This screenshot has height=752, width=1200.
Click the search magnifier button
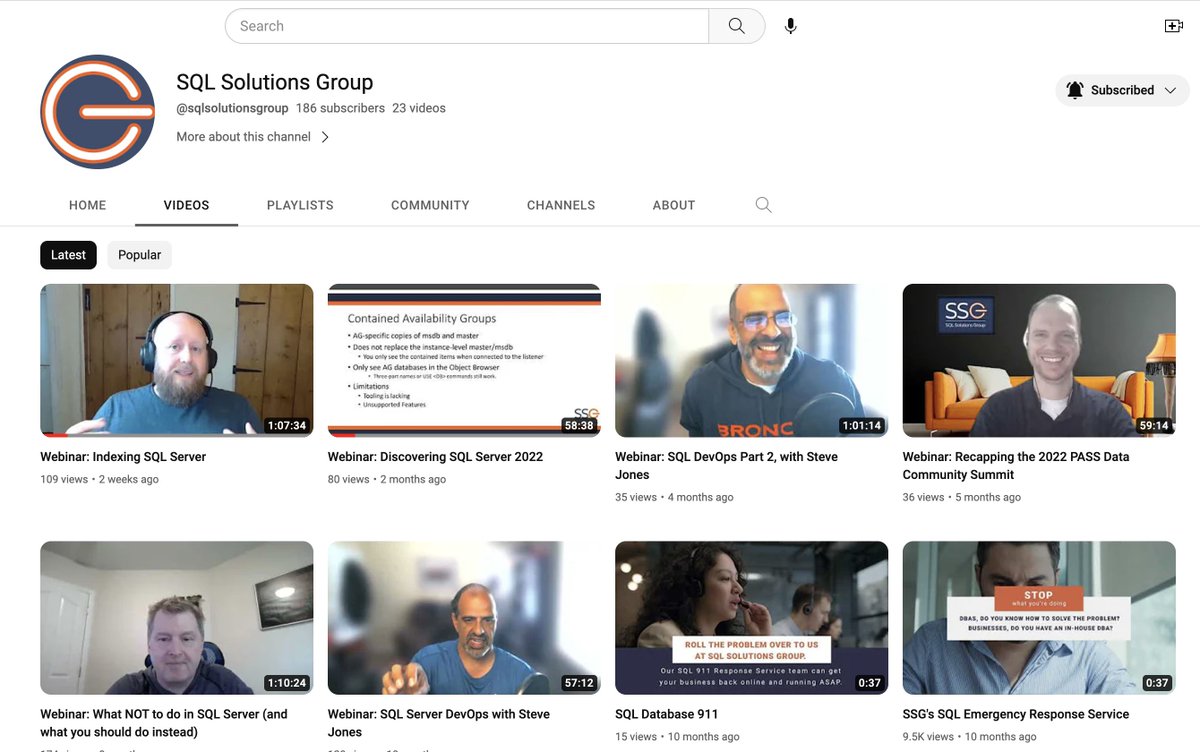point(737,26)
